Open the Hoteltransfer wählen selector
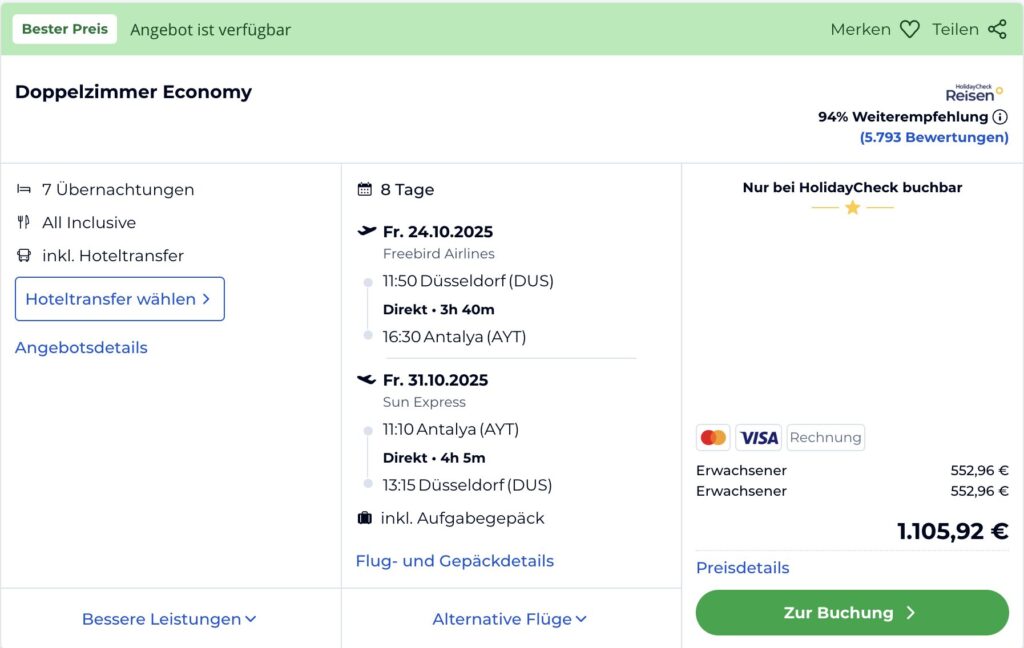The width and height of the screenshot is (1024, 648). click(119, 299)
